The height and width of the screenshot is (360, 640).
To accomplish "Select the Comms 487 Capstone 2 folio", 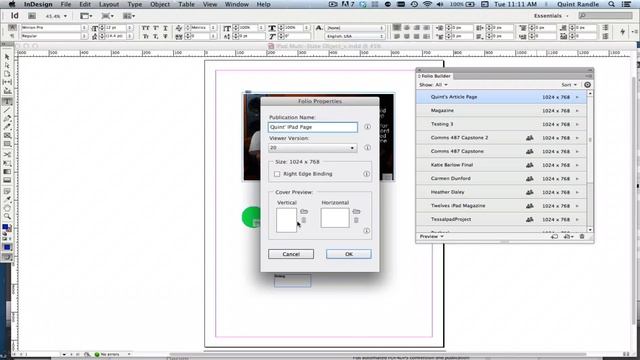I will coord(501,138).
